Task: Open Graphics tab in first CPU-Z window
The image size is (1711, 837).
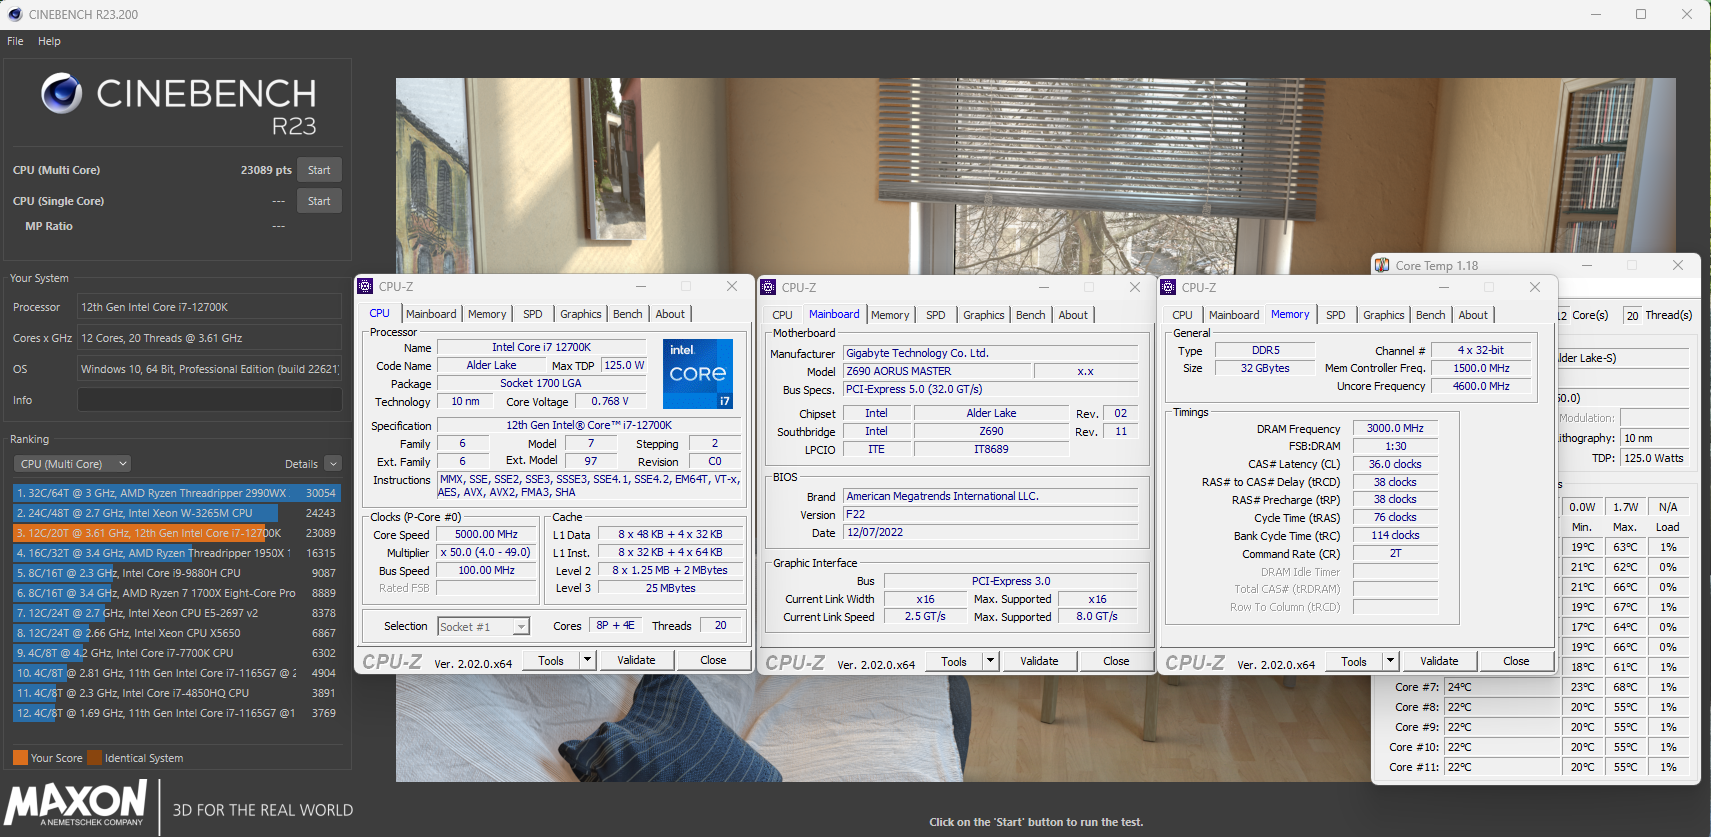Action: point(581,314)
